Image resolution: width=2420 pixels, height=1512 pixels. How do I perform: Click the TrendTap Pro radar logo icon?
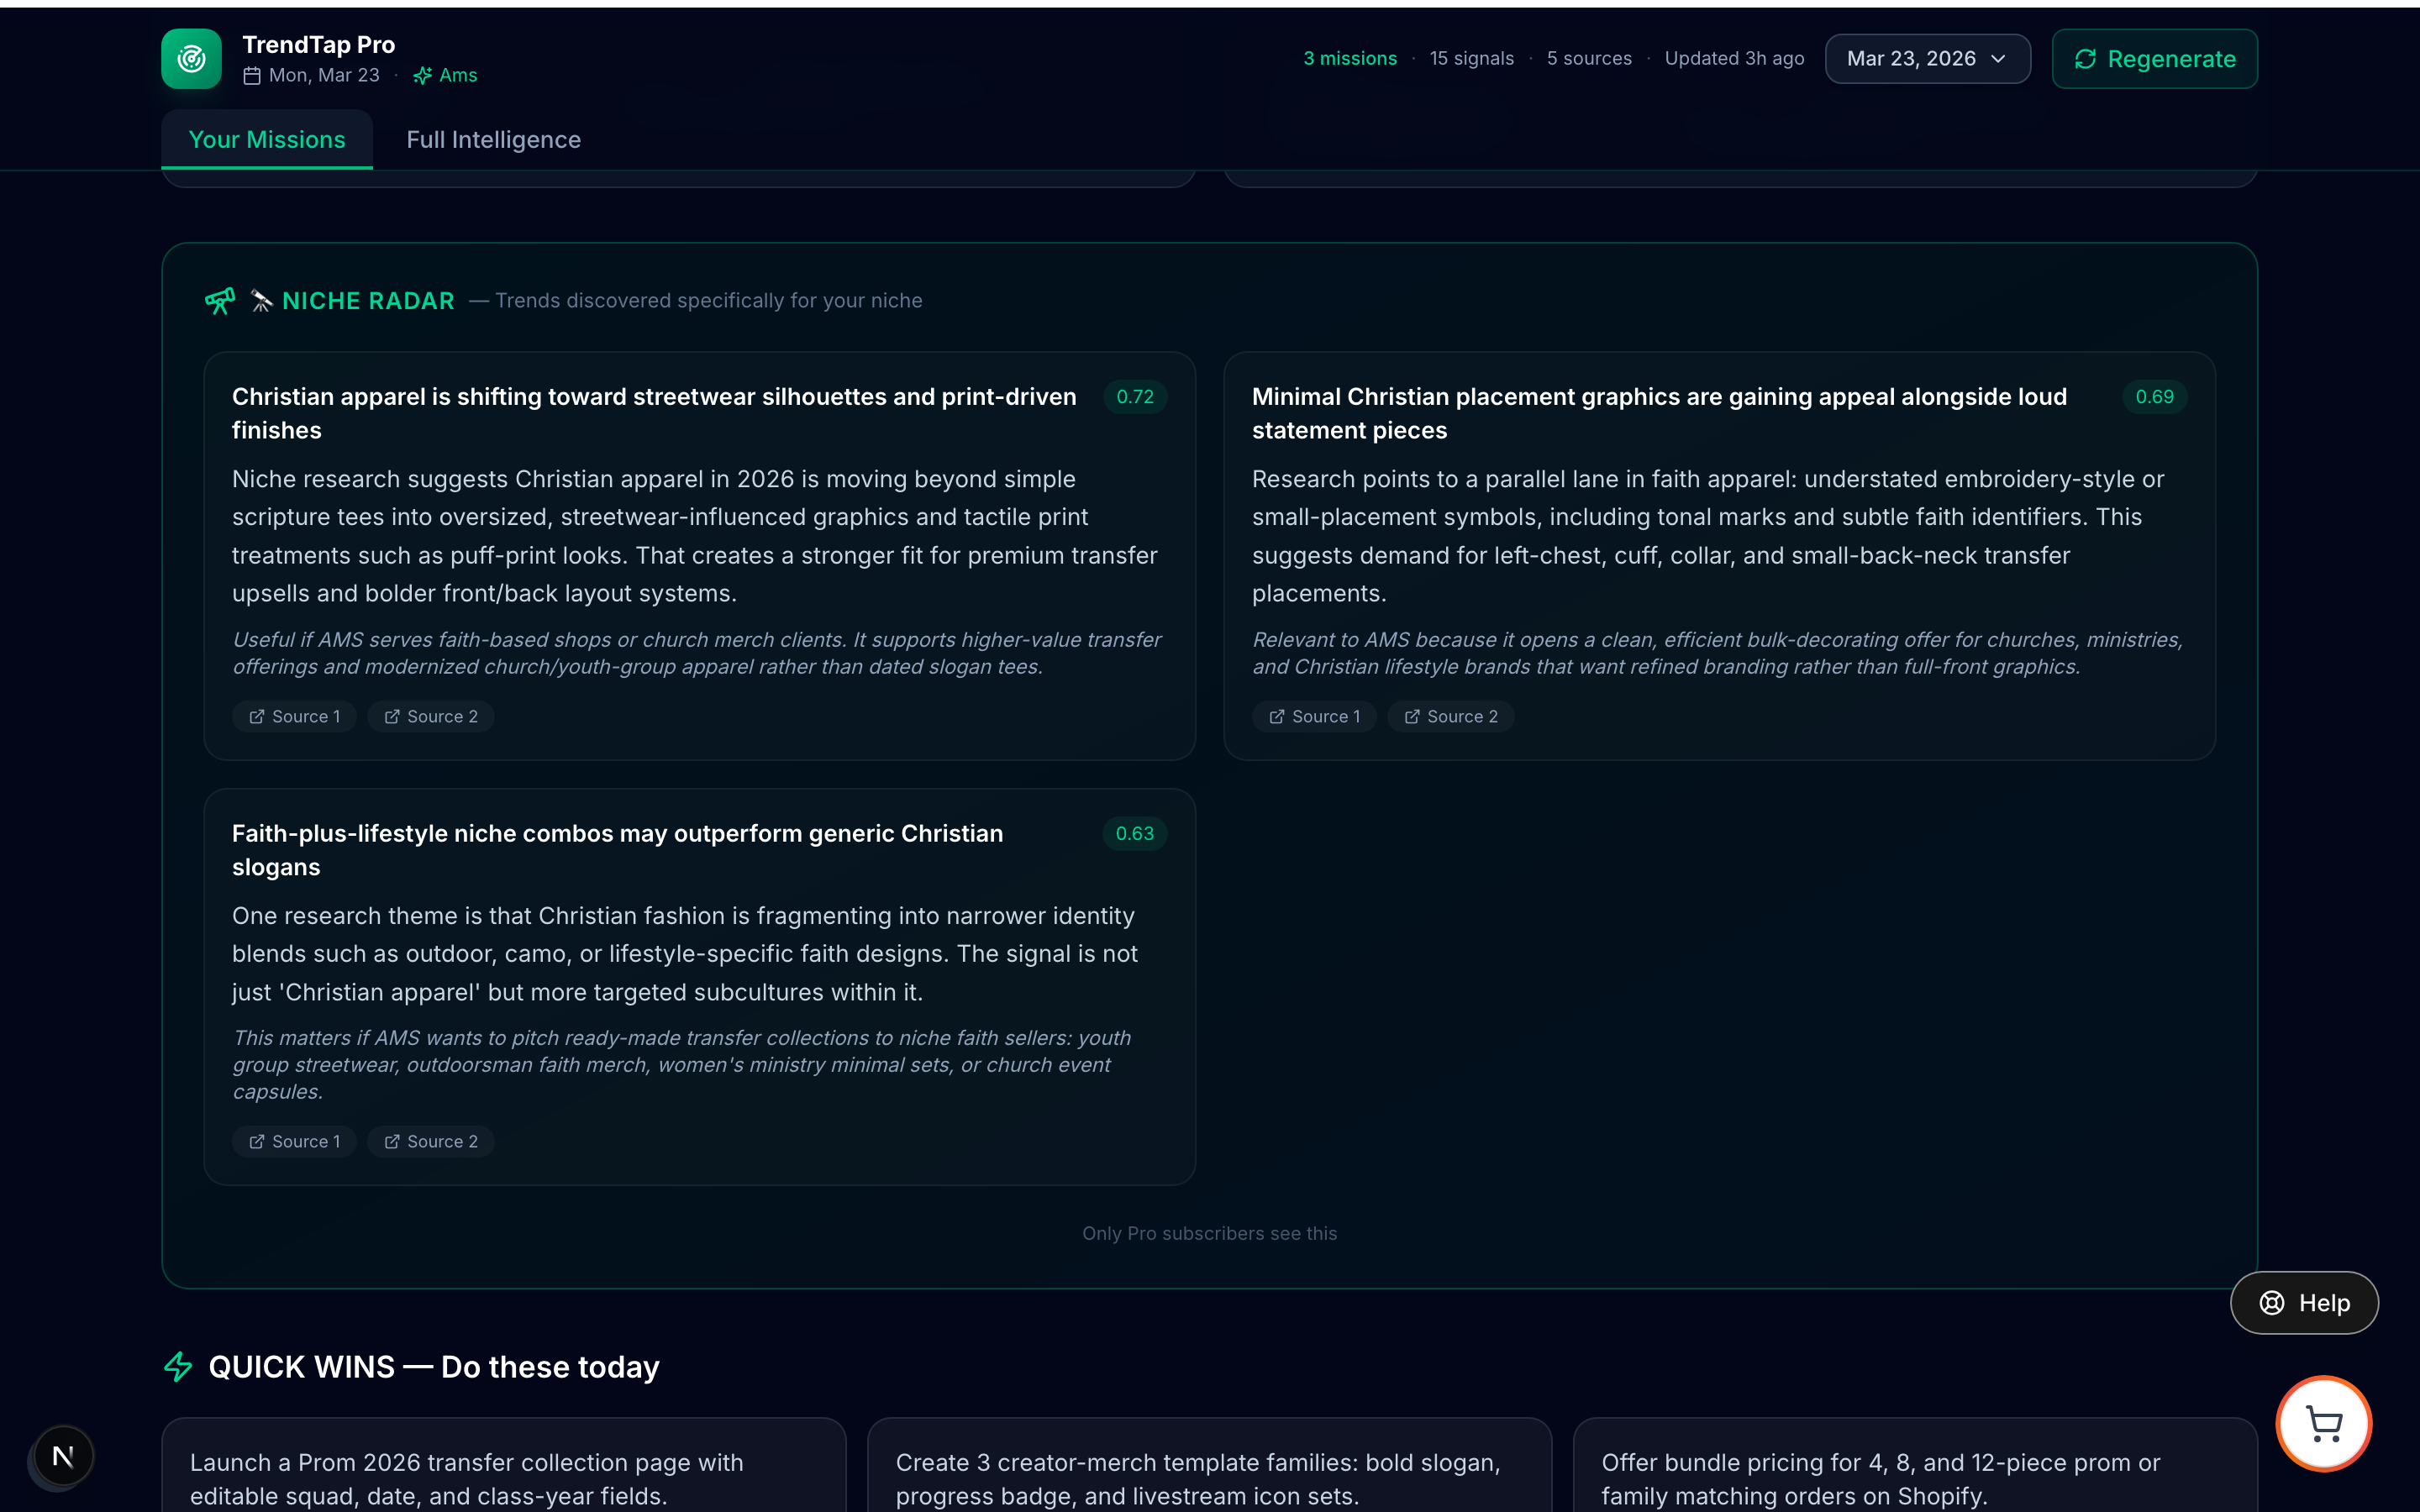point(191,59)
